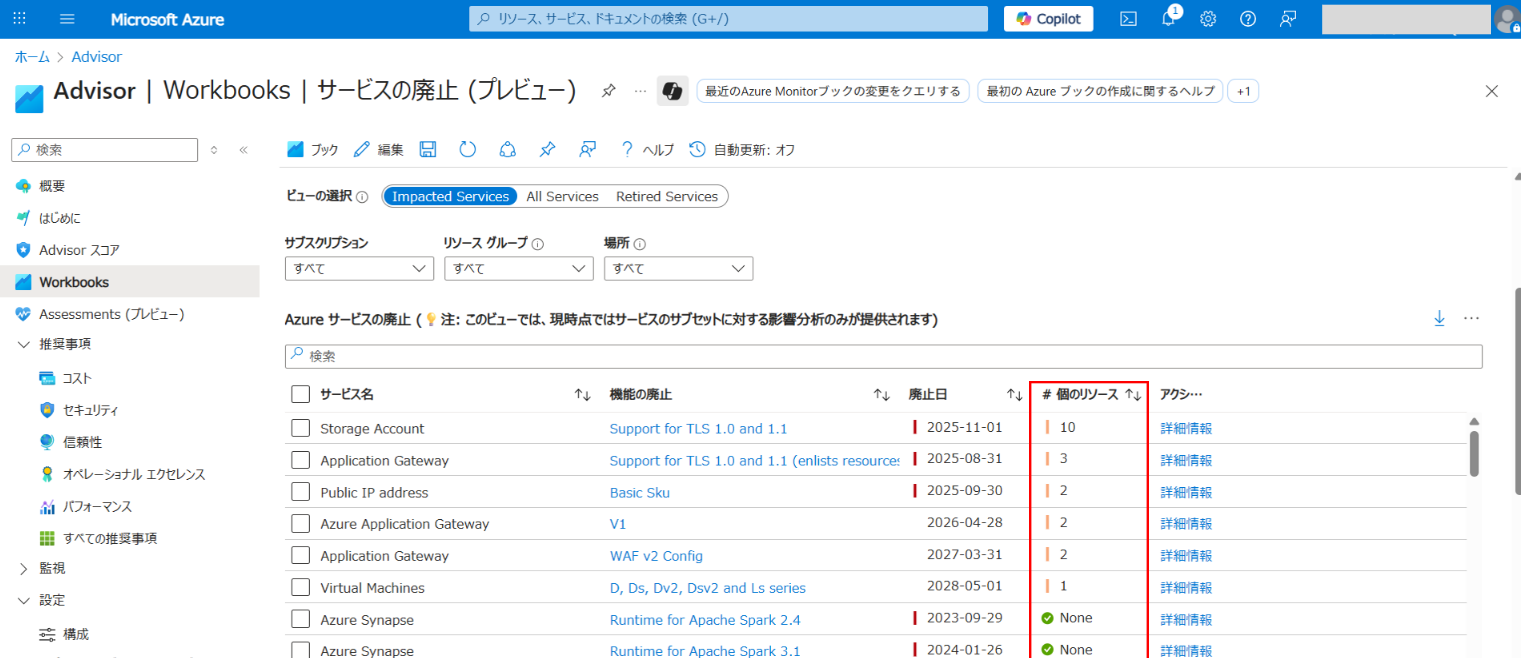The image size is (1521, 658).
Task: Click the refresh icon in the workbook toolbar
Action: tap(467, 150)
